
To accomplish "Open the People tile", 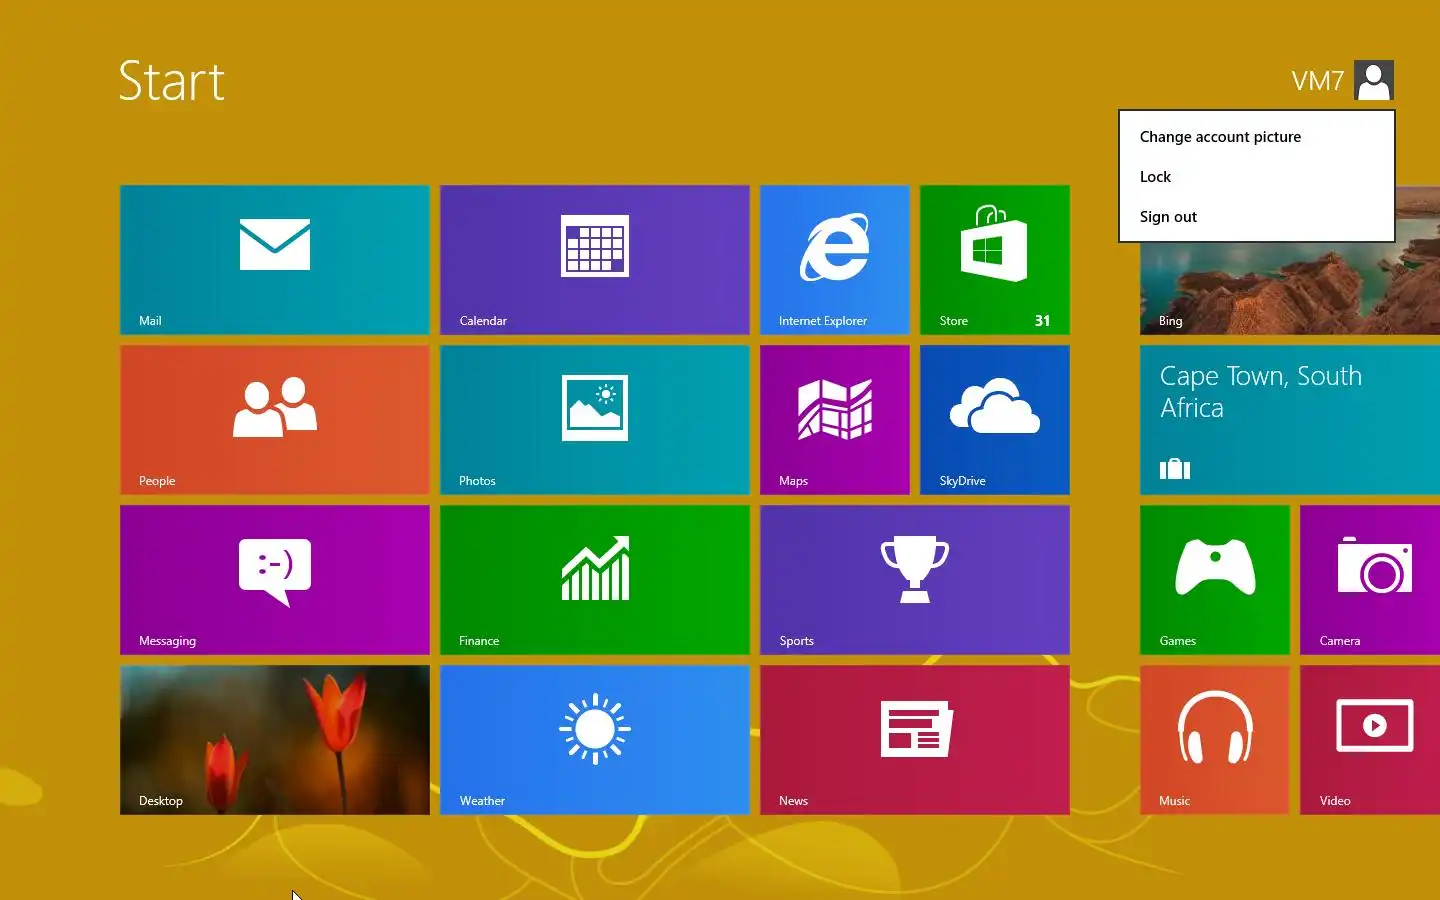I will click(275, 420).
